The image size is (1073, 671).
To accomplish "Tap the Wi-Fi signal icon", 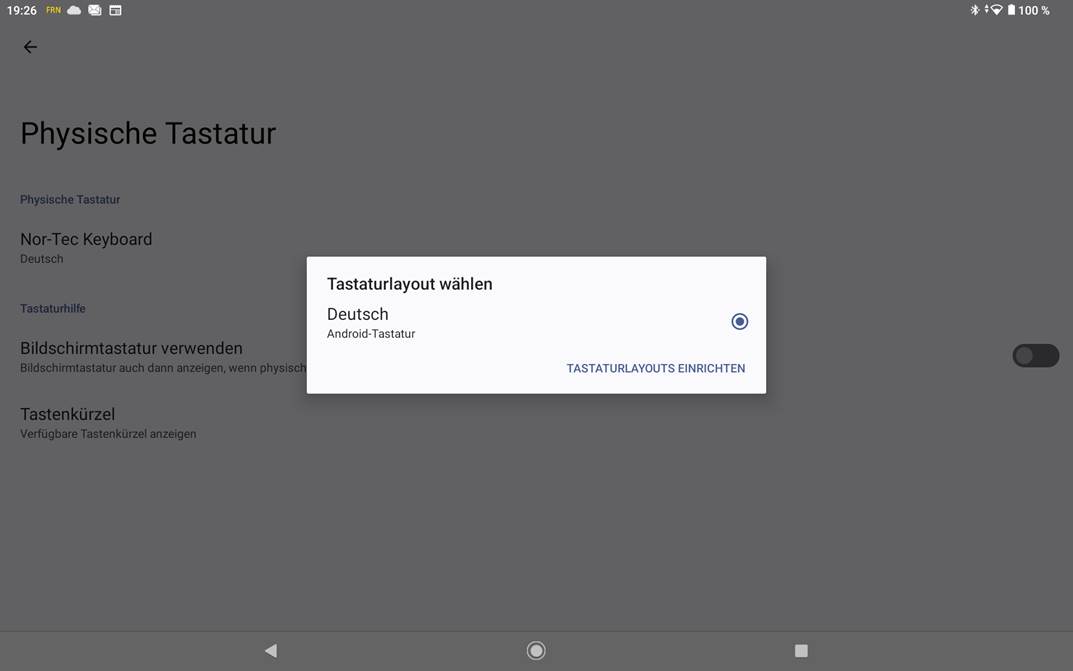I will pos(995,10).
